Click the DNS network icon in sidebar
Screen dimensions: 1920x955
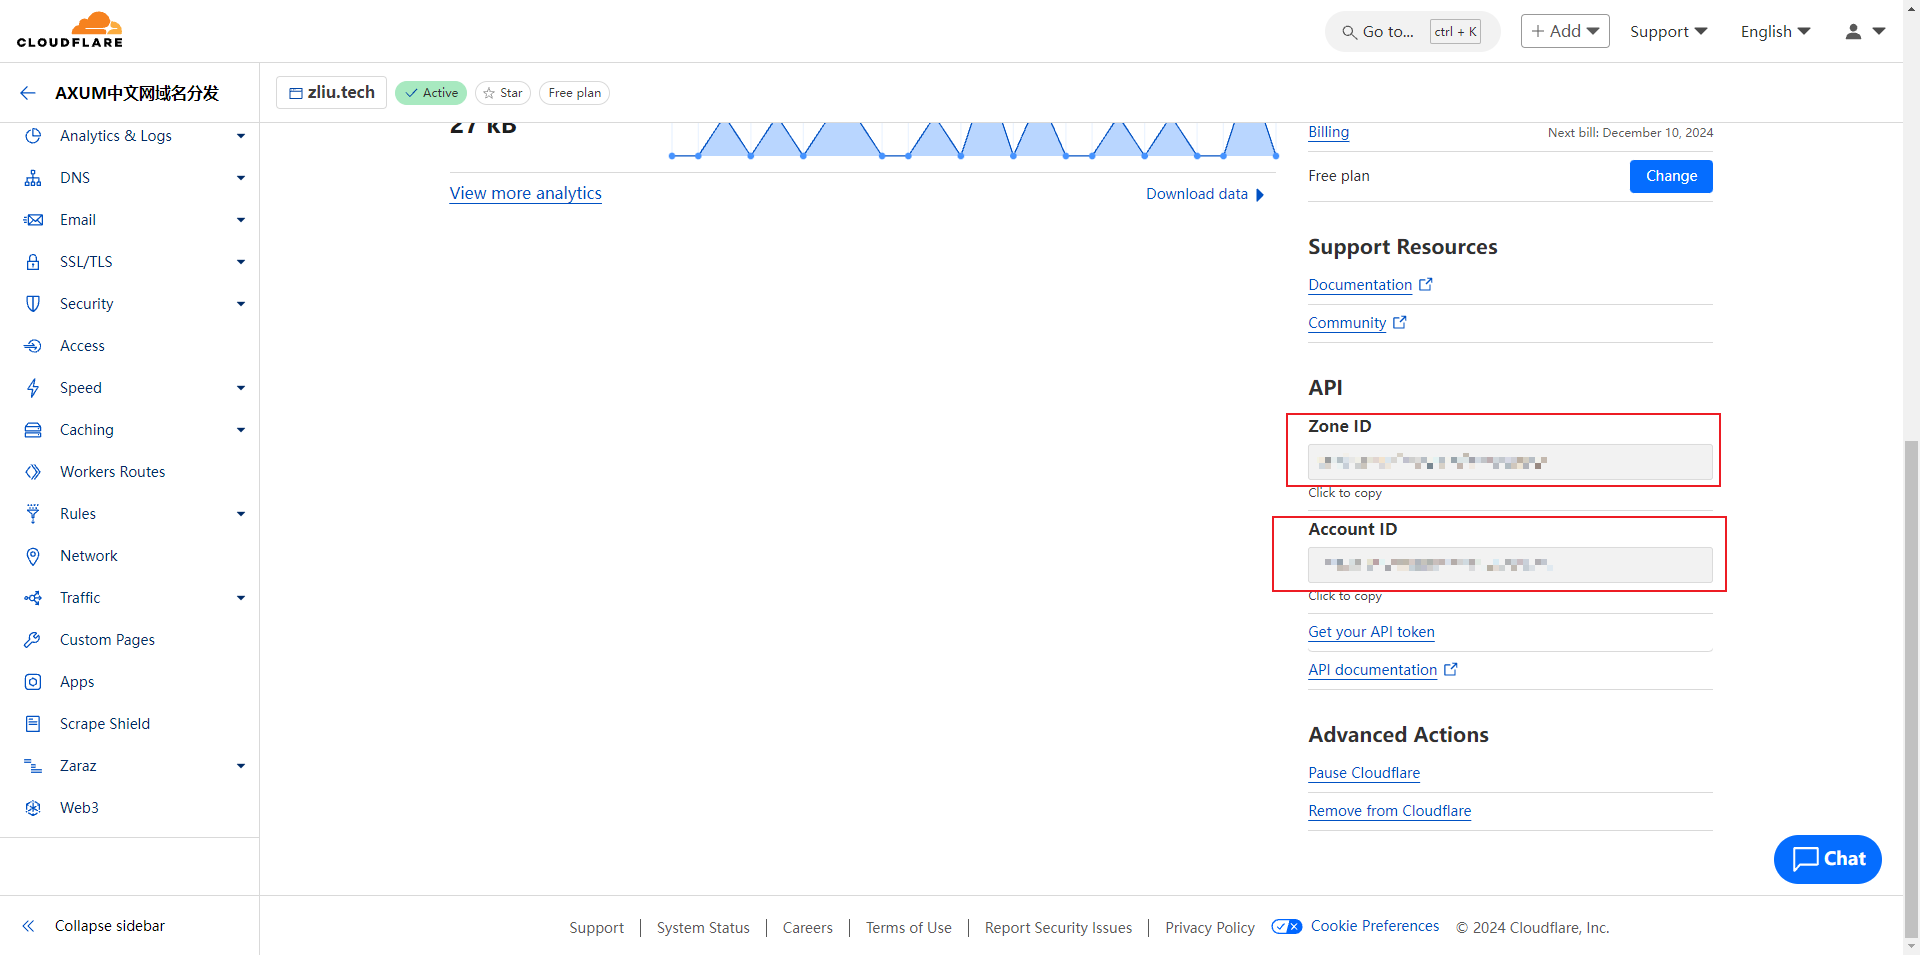(x=33, y=178)
